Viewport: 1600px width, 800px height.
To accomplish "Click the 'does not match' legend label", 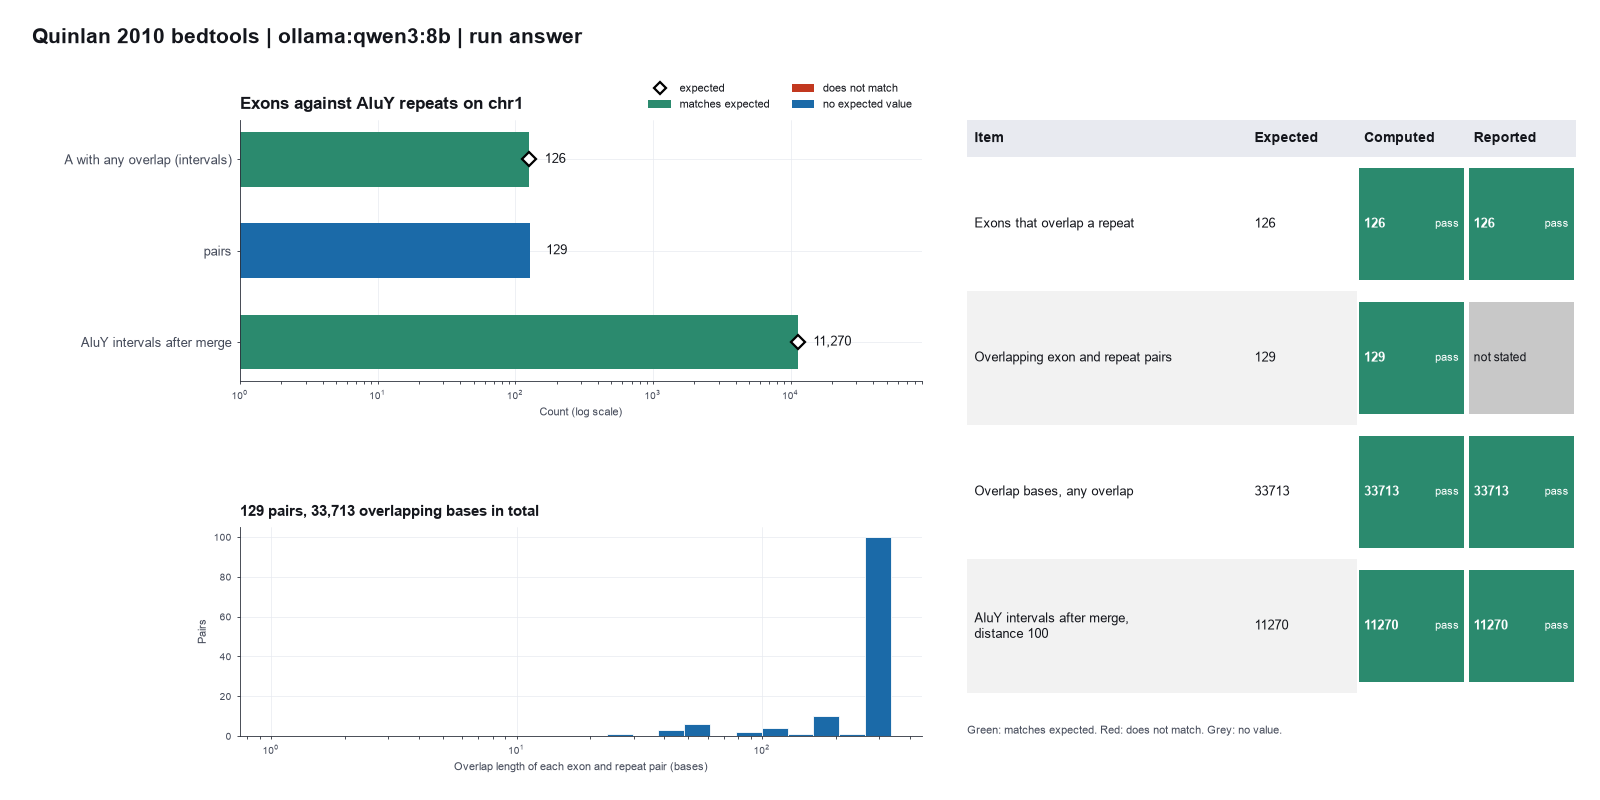I will click(x=860, y=88).
